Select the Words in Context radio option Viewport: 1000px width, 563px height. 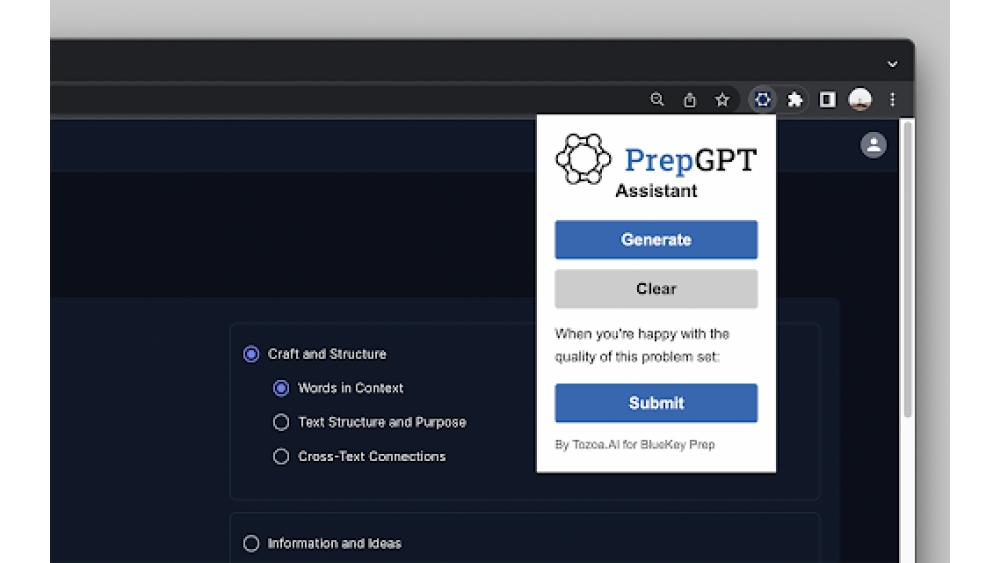pyautogui.click(x=281, y=388)
